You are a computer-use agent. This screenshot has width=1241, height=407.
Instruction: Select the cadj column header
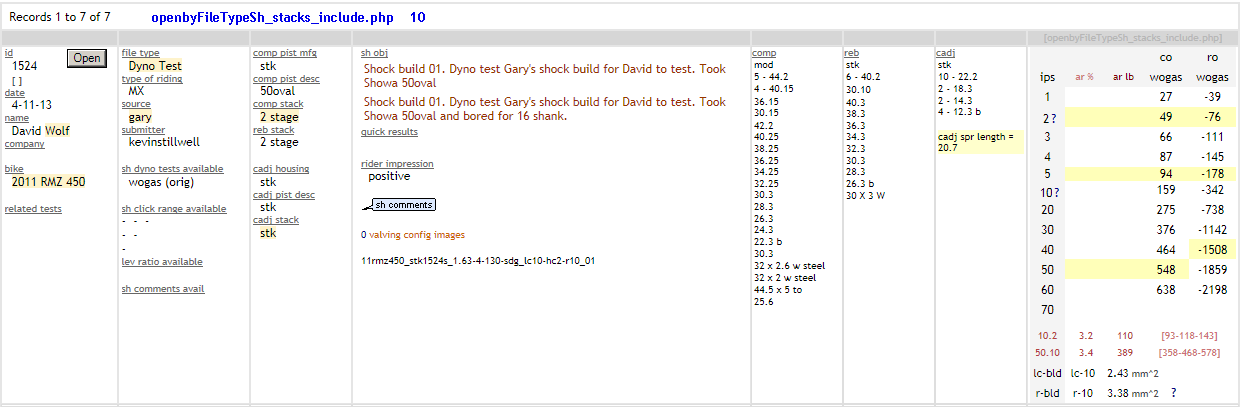pyautogui.click(x=945, y=53)
